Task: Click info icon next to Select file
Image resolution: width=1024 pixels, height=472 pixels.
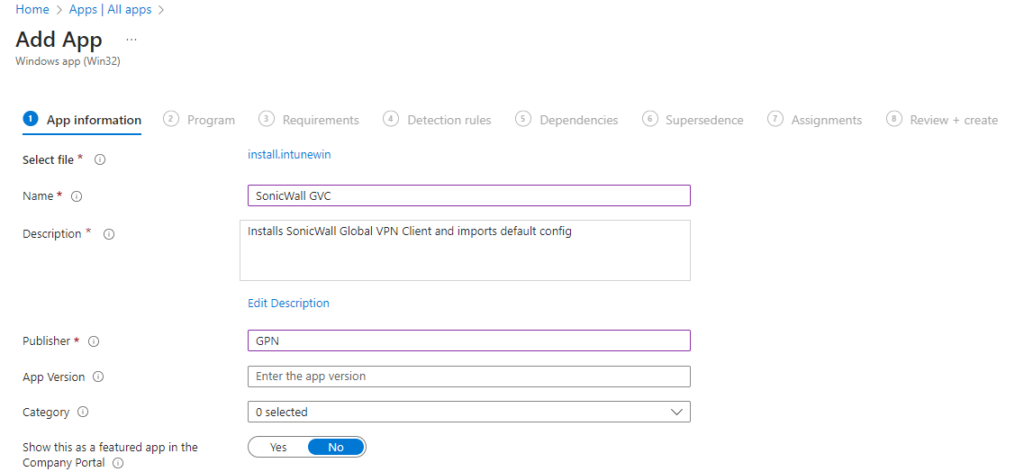Action: [100, 159]
